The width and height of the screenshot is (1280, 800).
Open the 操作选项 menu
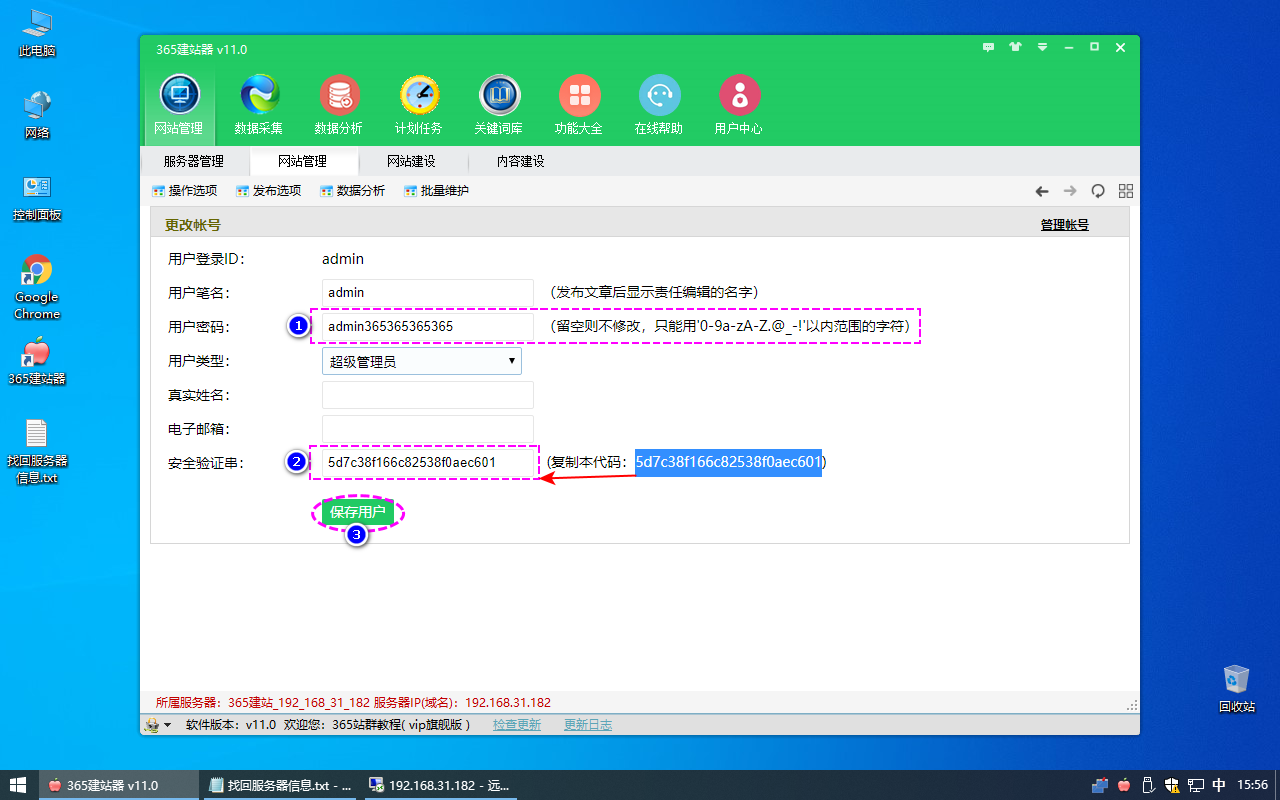(184, 191)
